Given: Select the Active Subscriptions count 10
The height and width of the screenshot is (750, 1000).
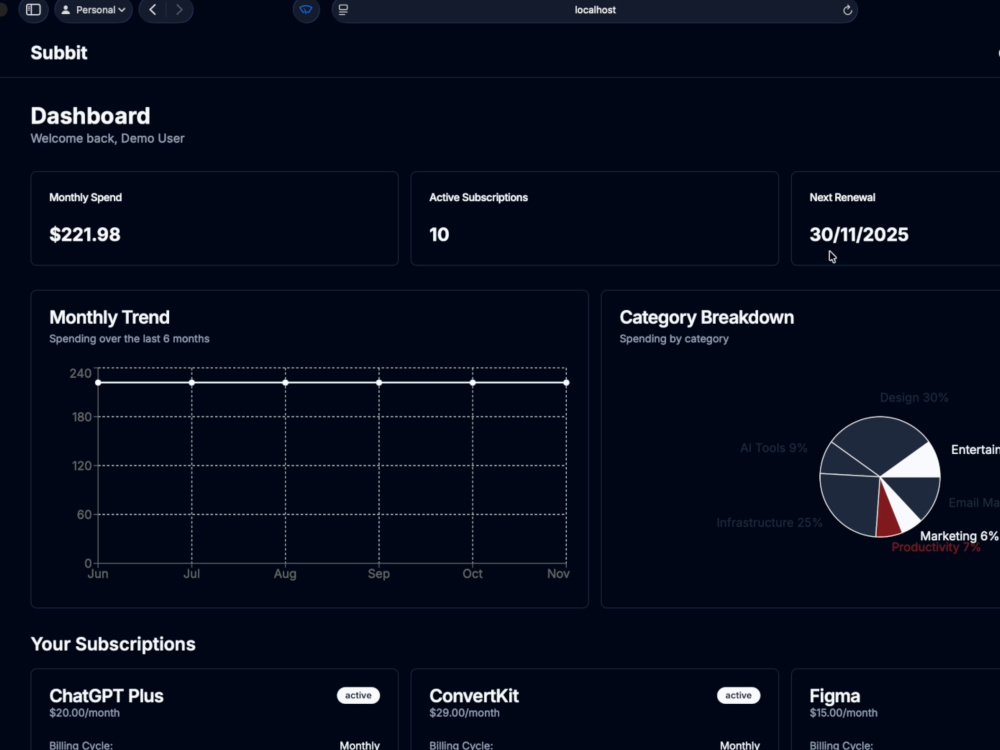Looking at the screenshot, I should pyautogui.click(x=439, y=235).
